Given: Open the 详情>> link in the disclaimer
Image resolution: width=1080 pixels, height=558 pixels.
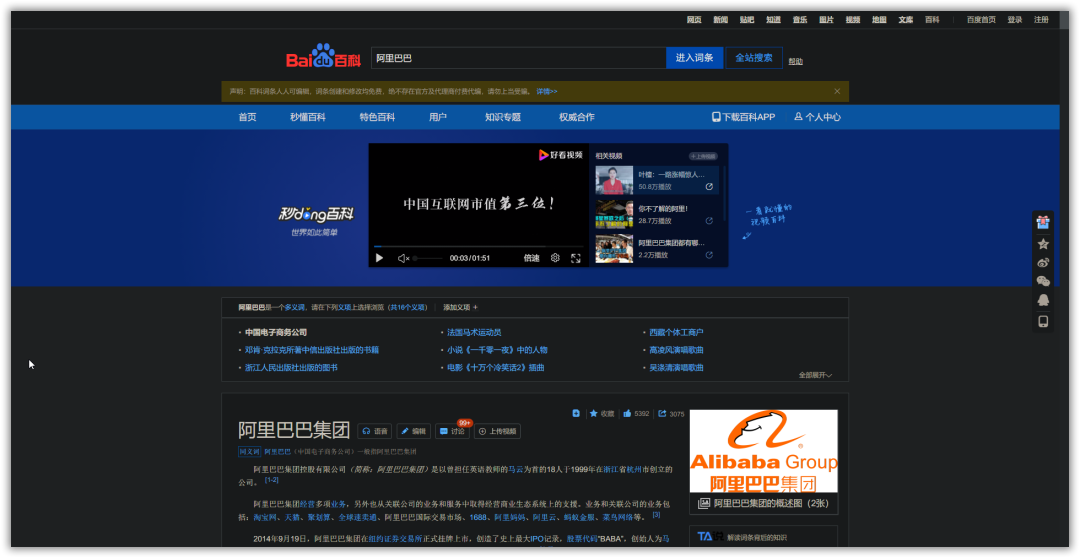Looking at the screenshot, I should (x=547, y=92).
